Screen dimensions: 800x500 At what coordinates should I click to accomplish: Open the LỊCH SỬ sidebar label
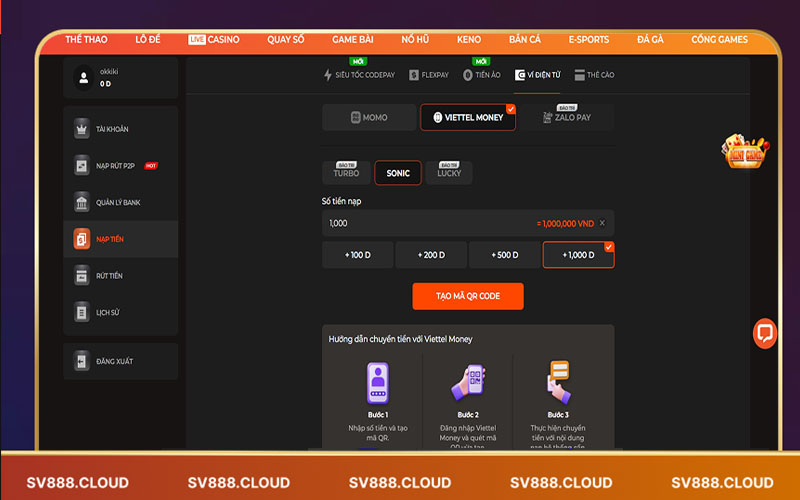point(108,312)
